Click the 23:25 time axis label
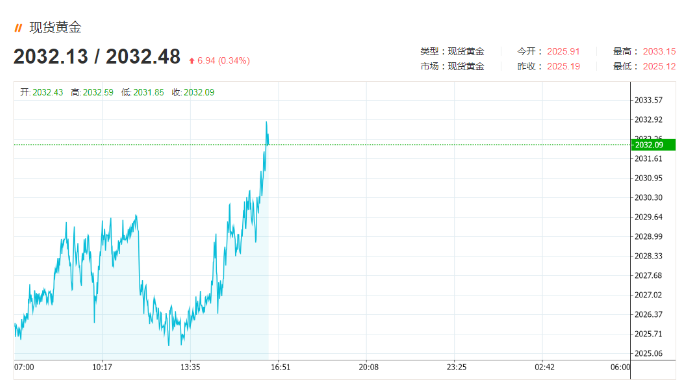 click(x=456, y=367)
